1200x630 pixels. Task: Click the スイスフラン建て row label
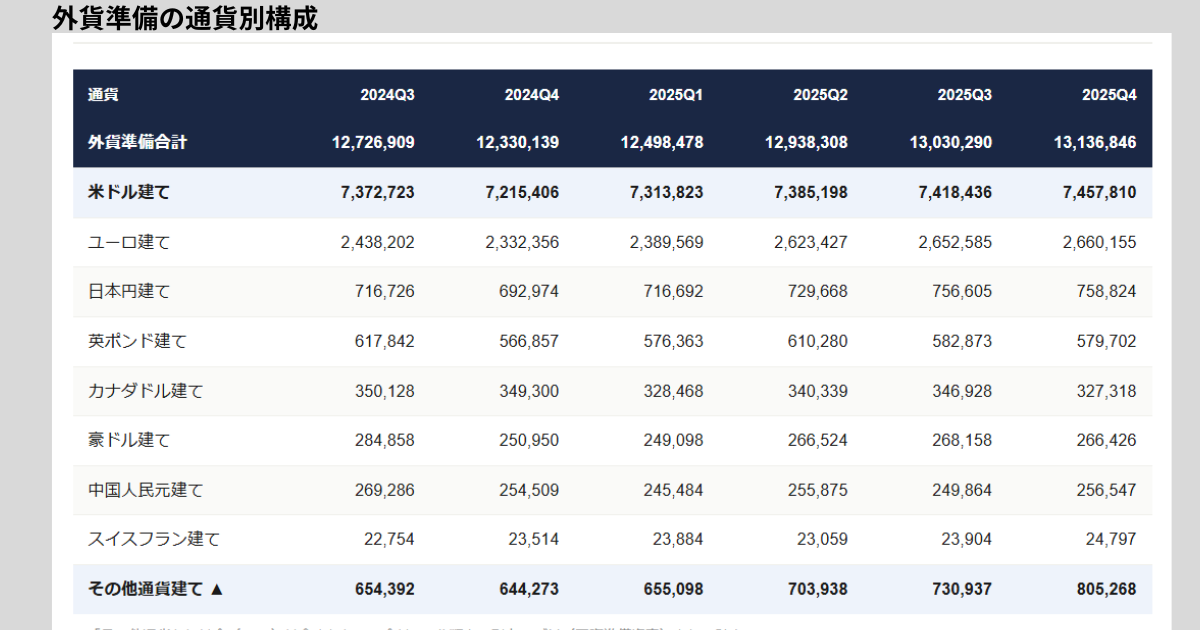[x=153, y=539]
